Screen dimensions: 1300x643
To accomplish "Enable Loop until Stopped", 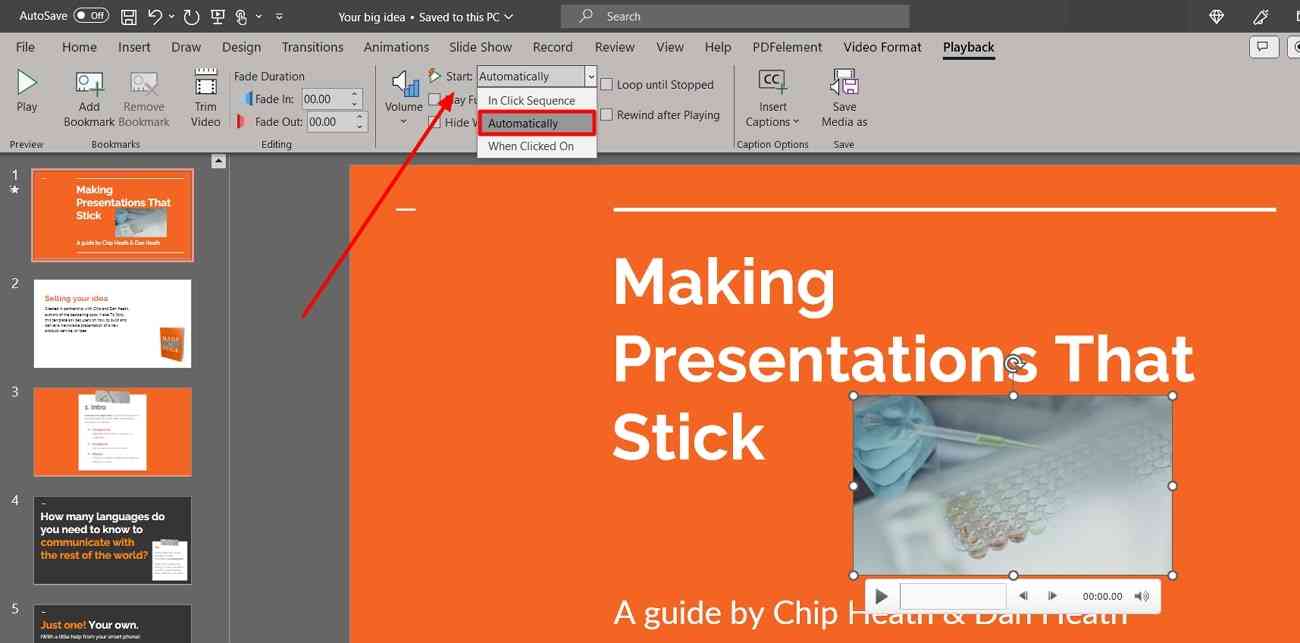I will pyautogui.click(x=608, y=84).
